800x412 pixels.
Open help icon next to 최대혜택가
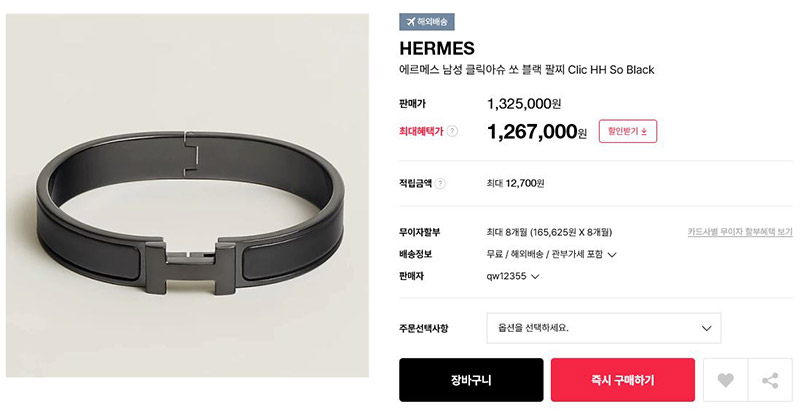[x=452, y=131]
